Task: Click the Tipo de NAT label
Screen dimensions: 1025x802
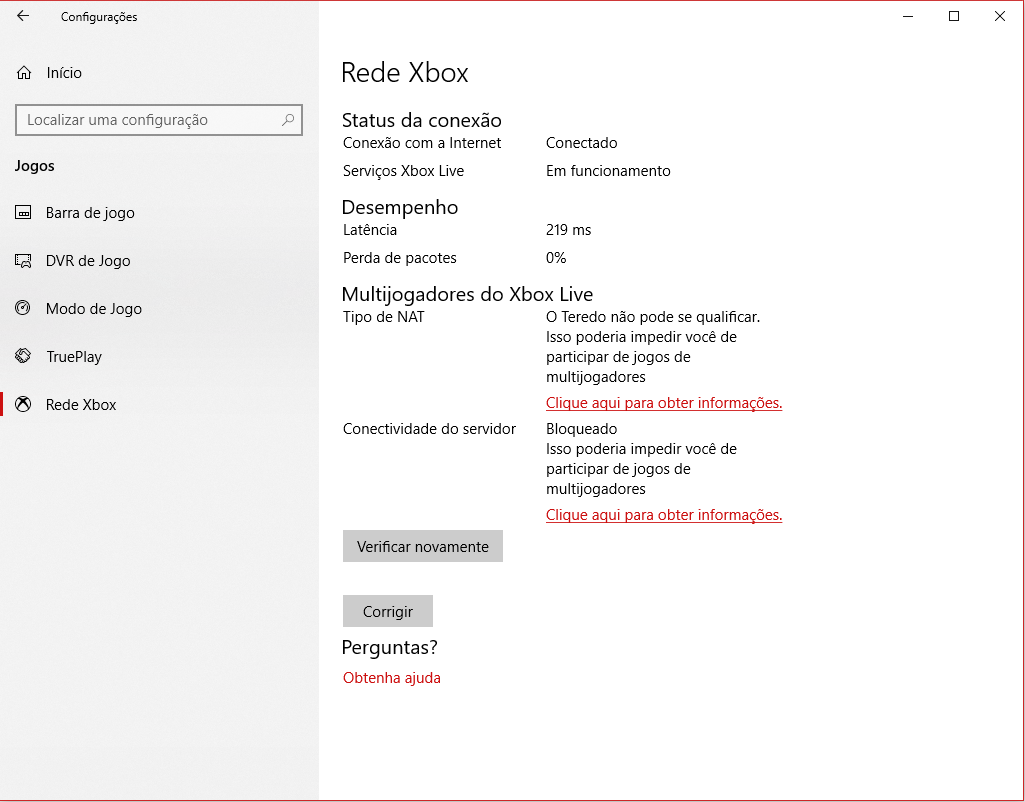Action: click(x=384, y=317)
